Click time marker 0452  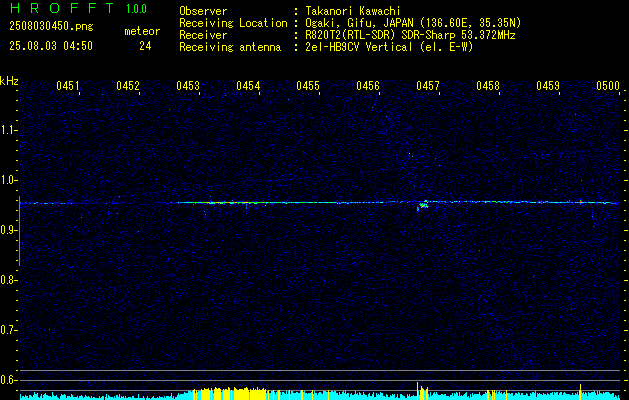(128, 86)
